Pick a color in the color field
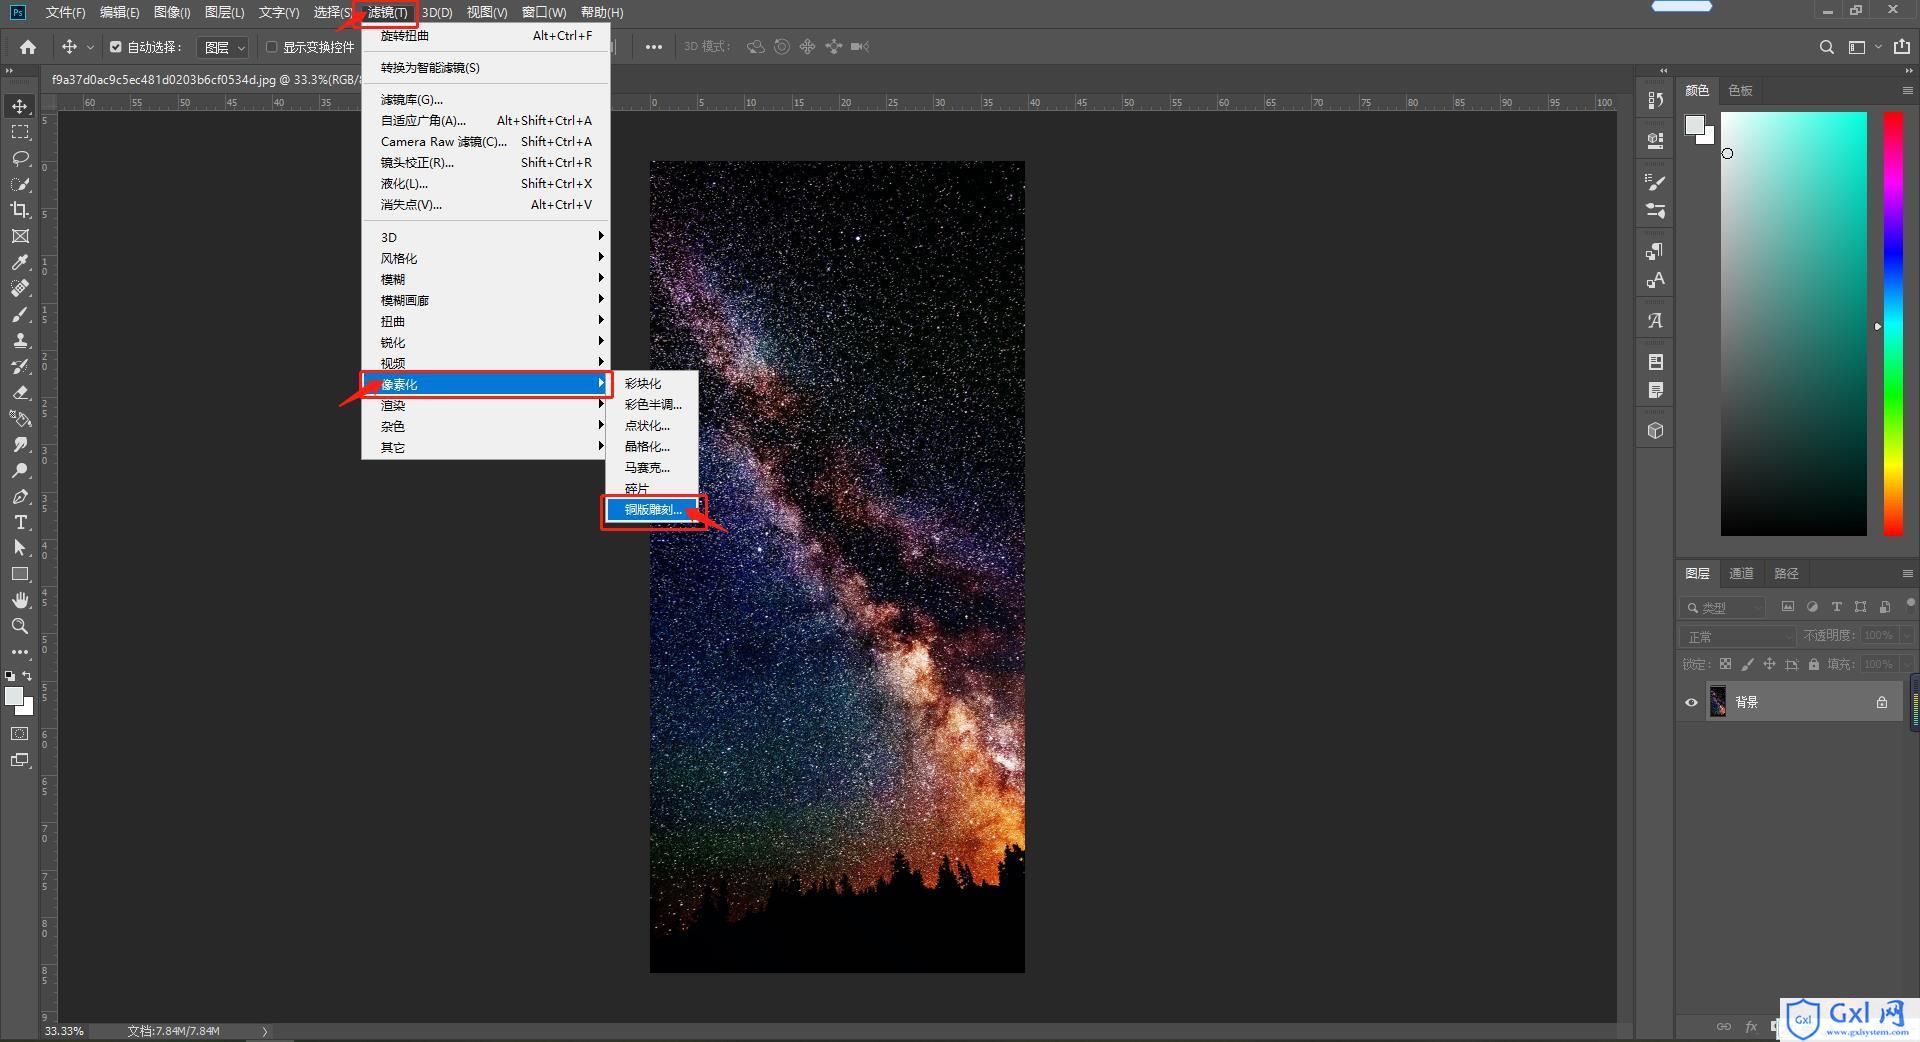 (x=1793, y=323)
